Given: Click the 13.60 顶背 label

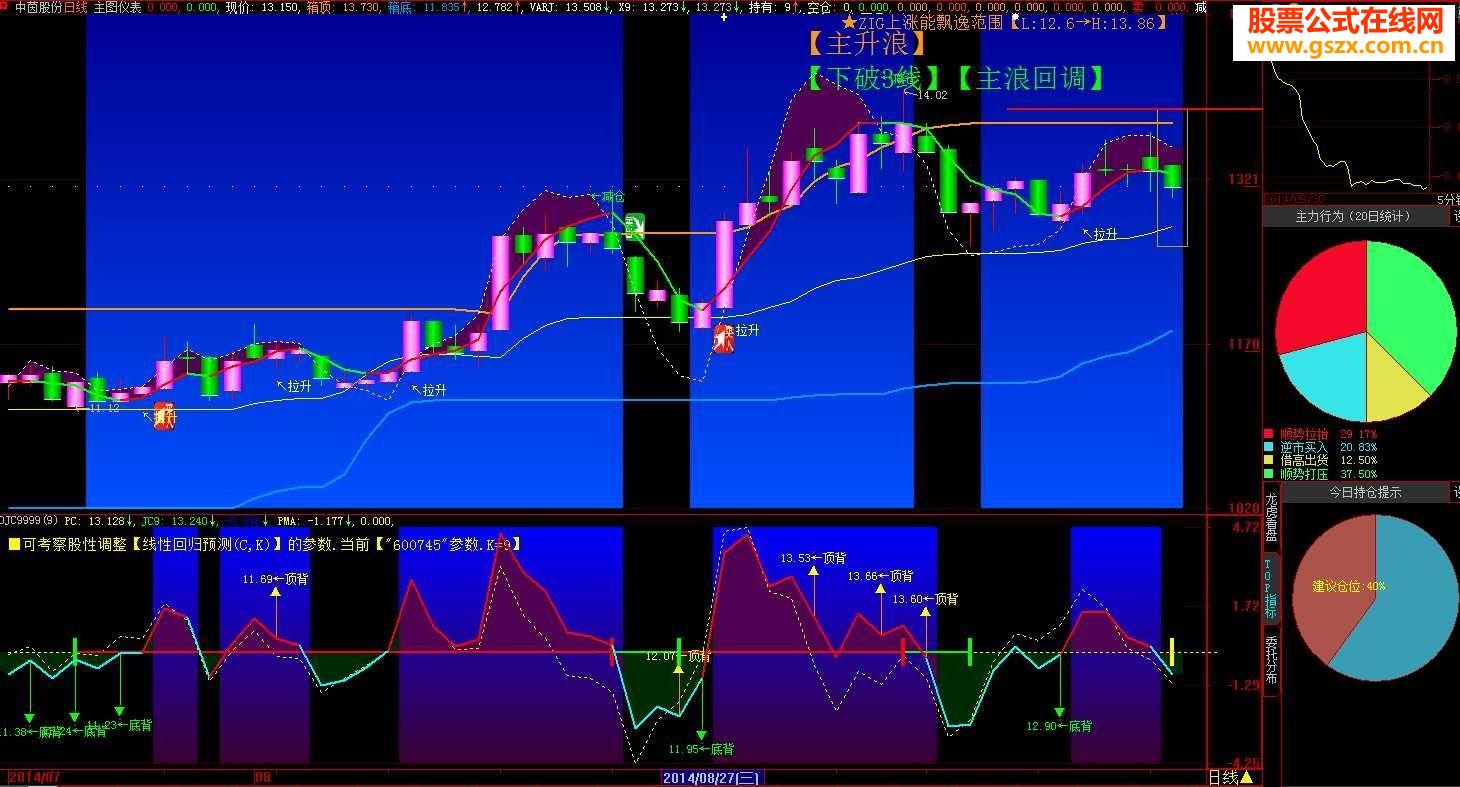Looking at the screenshot, I should 925,599.
